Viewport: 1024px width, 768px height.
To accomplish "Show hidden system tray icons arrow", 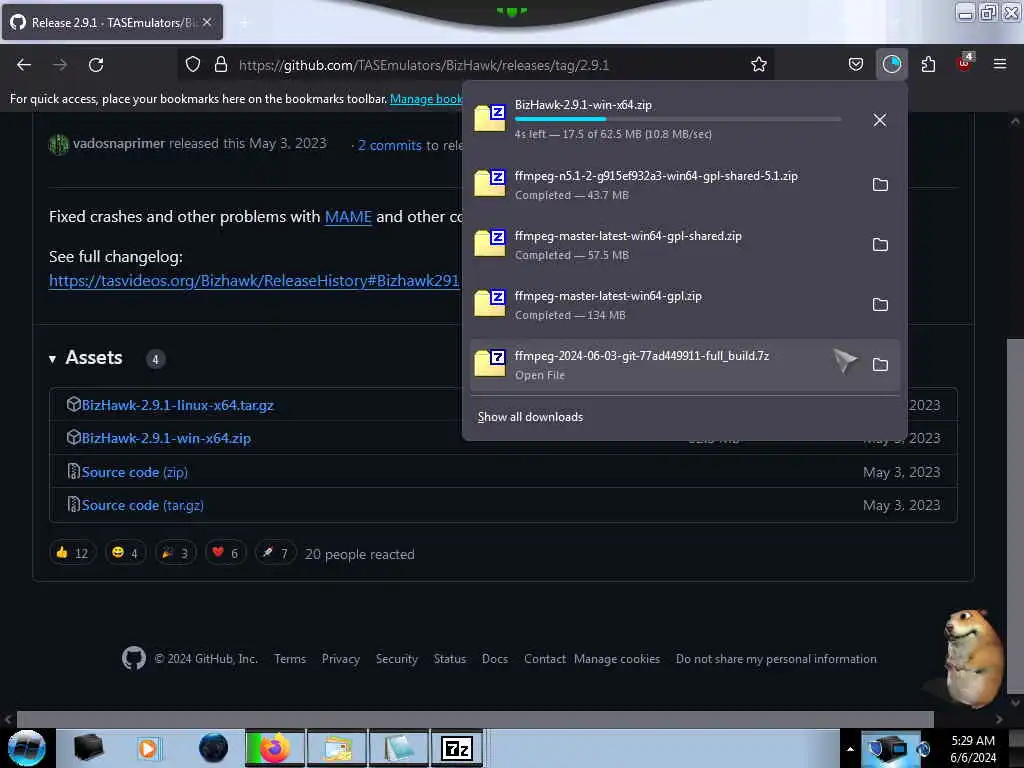I will point(850,749).
